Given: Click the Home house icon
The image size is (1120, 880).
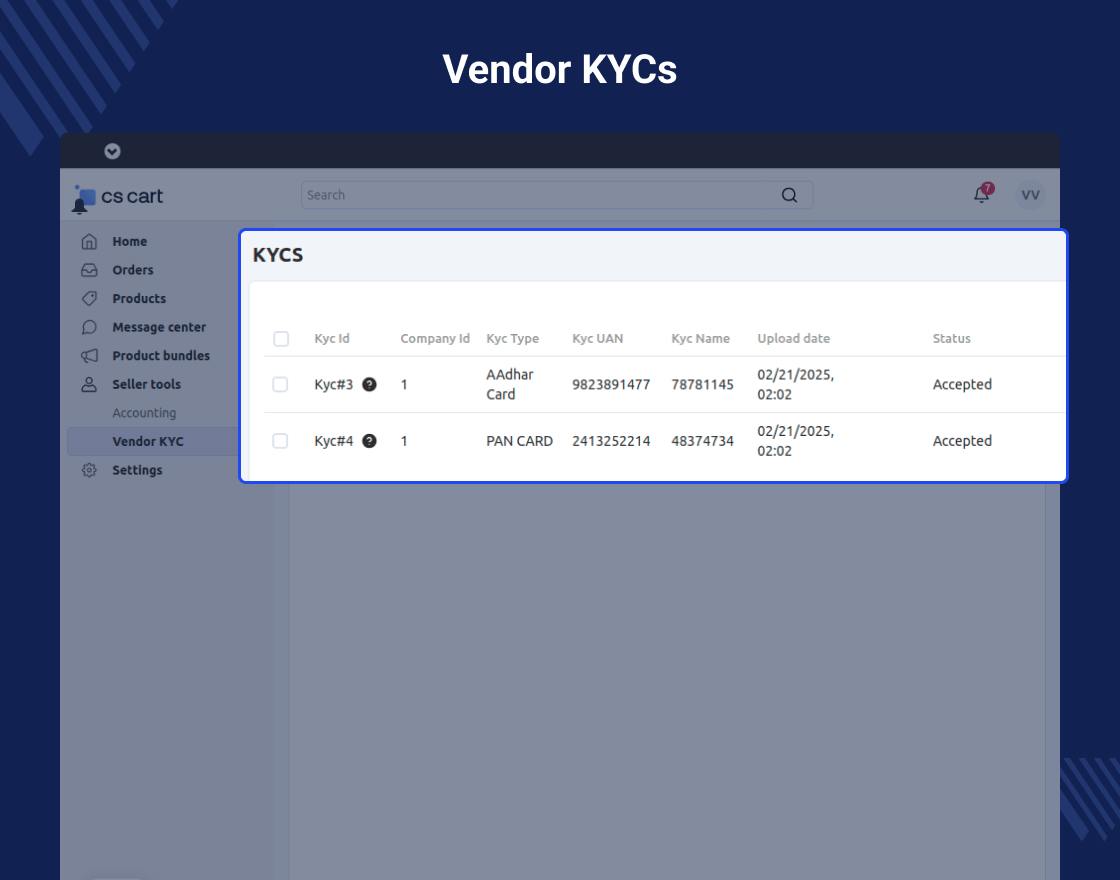Looking at the screenshot, I should click(89, 241).
